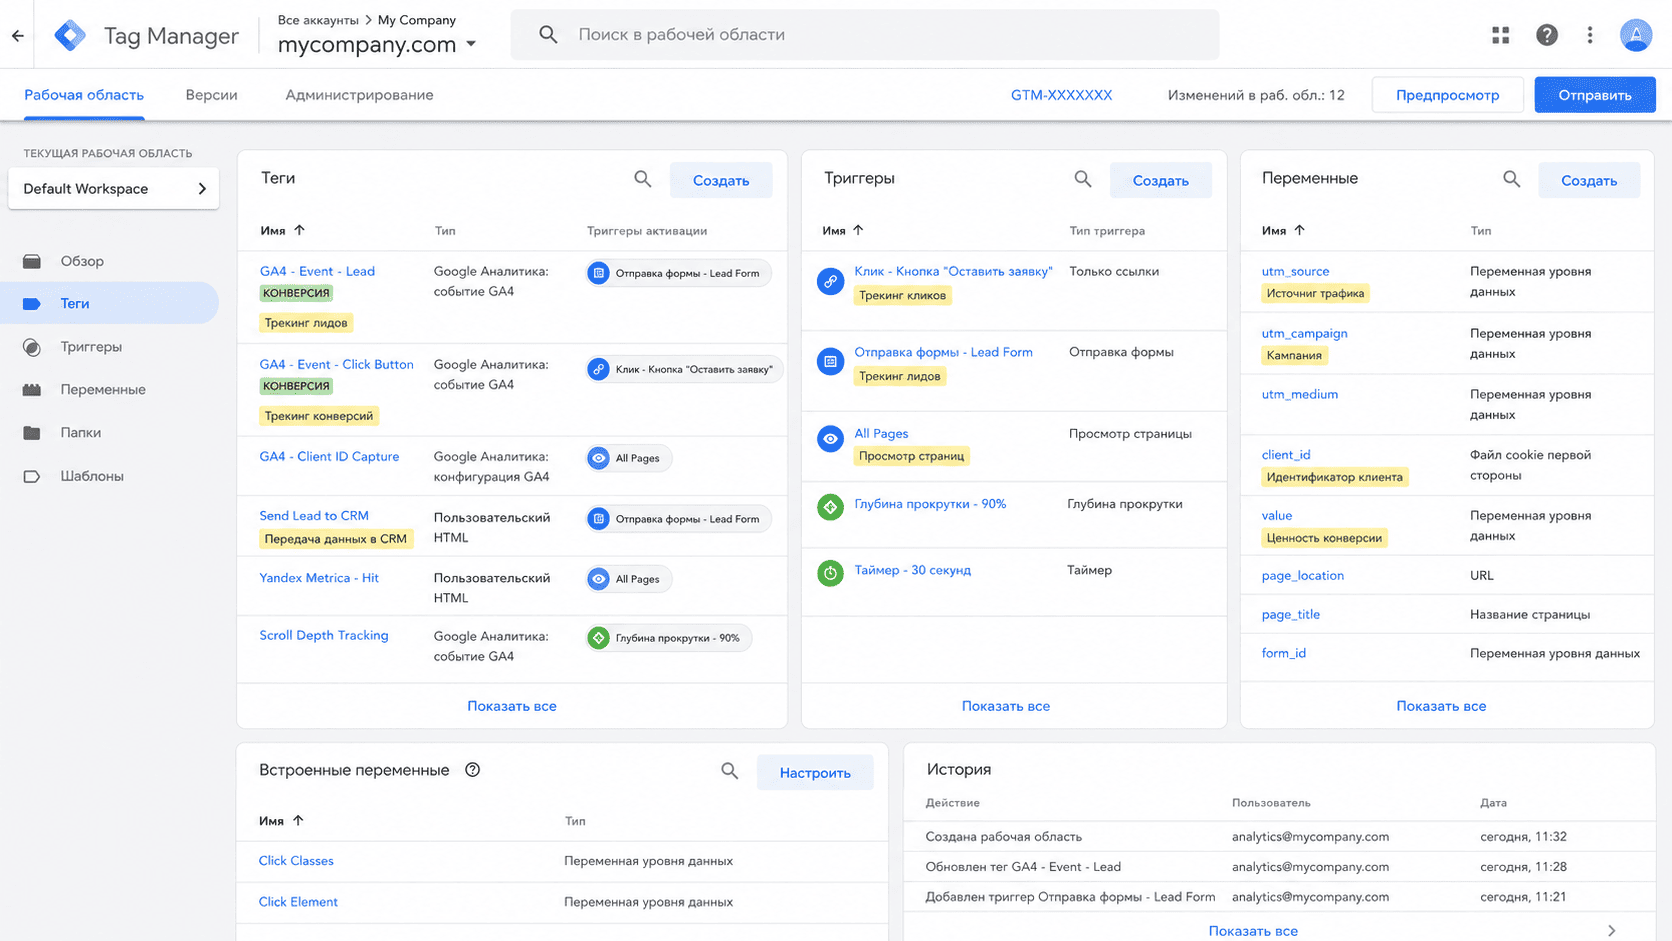Search built-in variables with magnifier icon
Screen dimensions: 1672x941
730,771
